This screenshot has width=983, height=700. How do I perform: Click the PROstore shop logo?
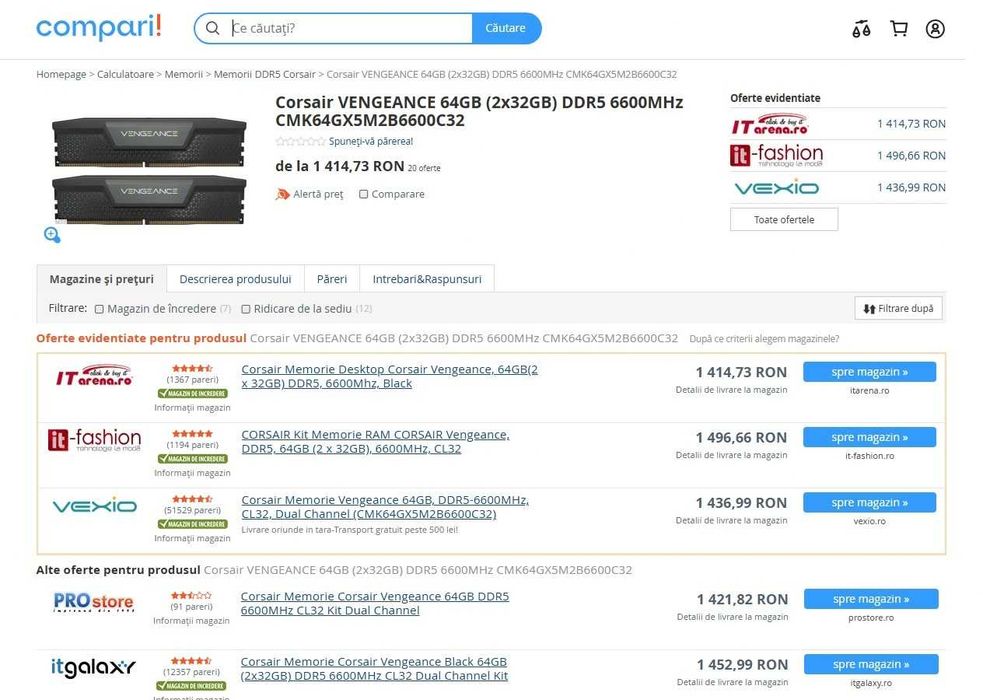[93, 602]
